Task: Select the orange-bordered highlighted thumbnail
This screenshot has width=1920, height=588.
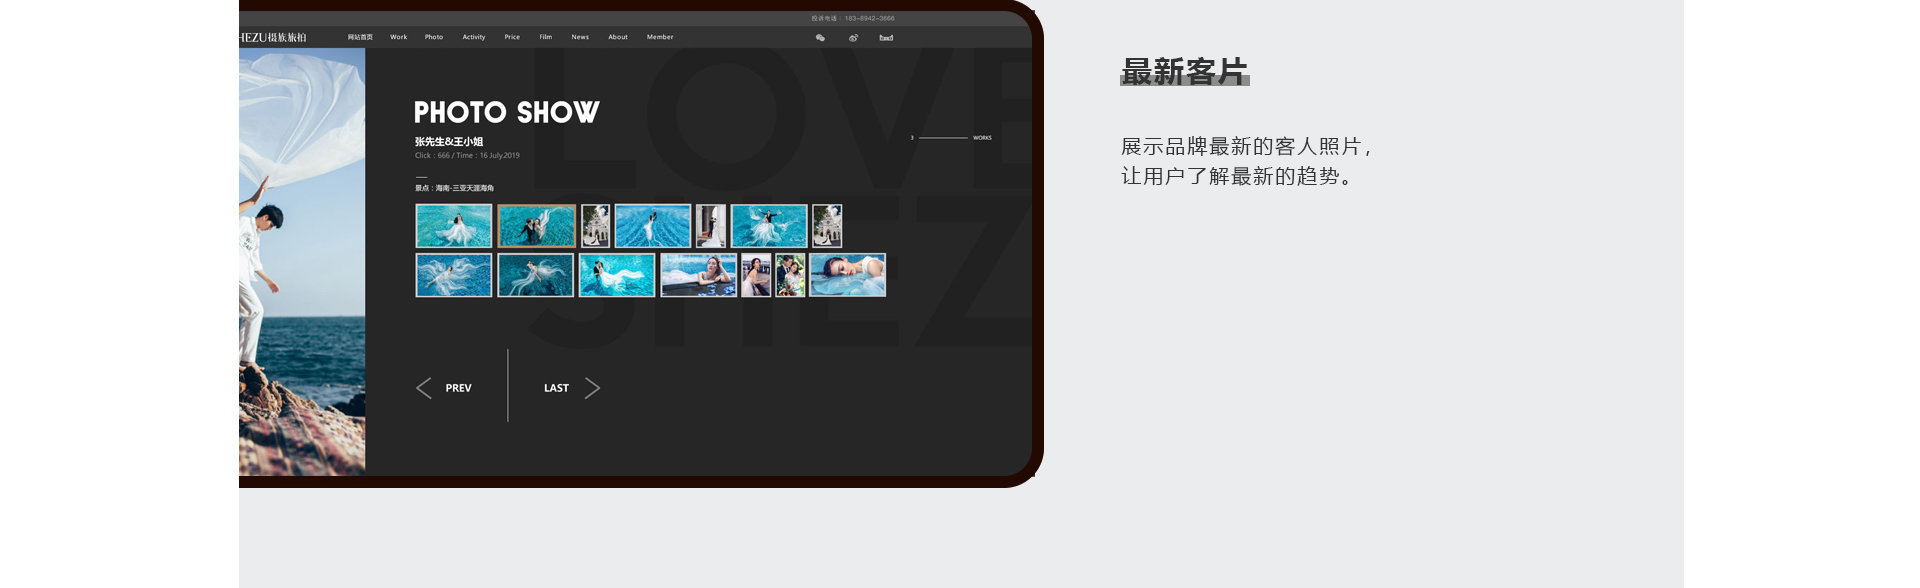Action: (536, 226)
